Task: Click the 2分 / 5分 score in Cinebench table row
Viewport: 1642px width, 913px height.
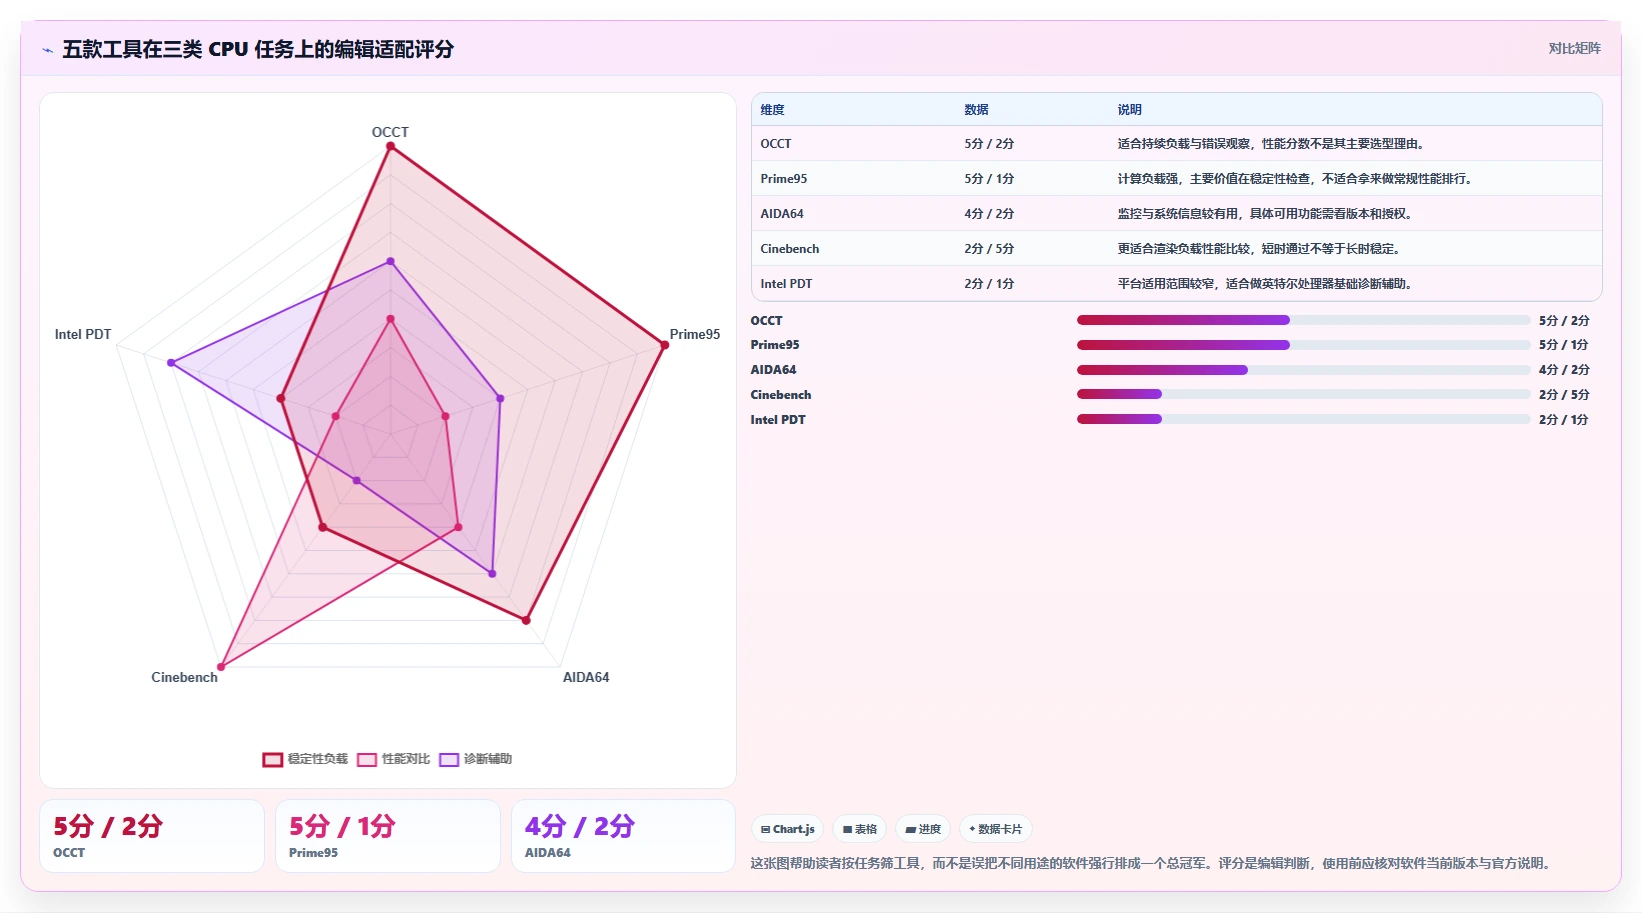Action: 989,249
